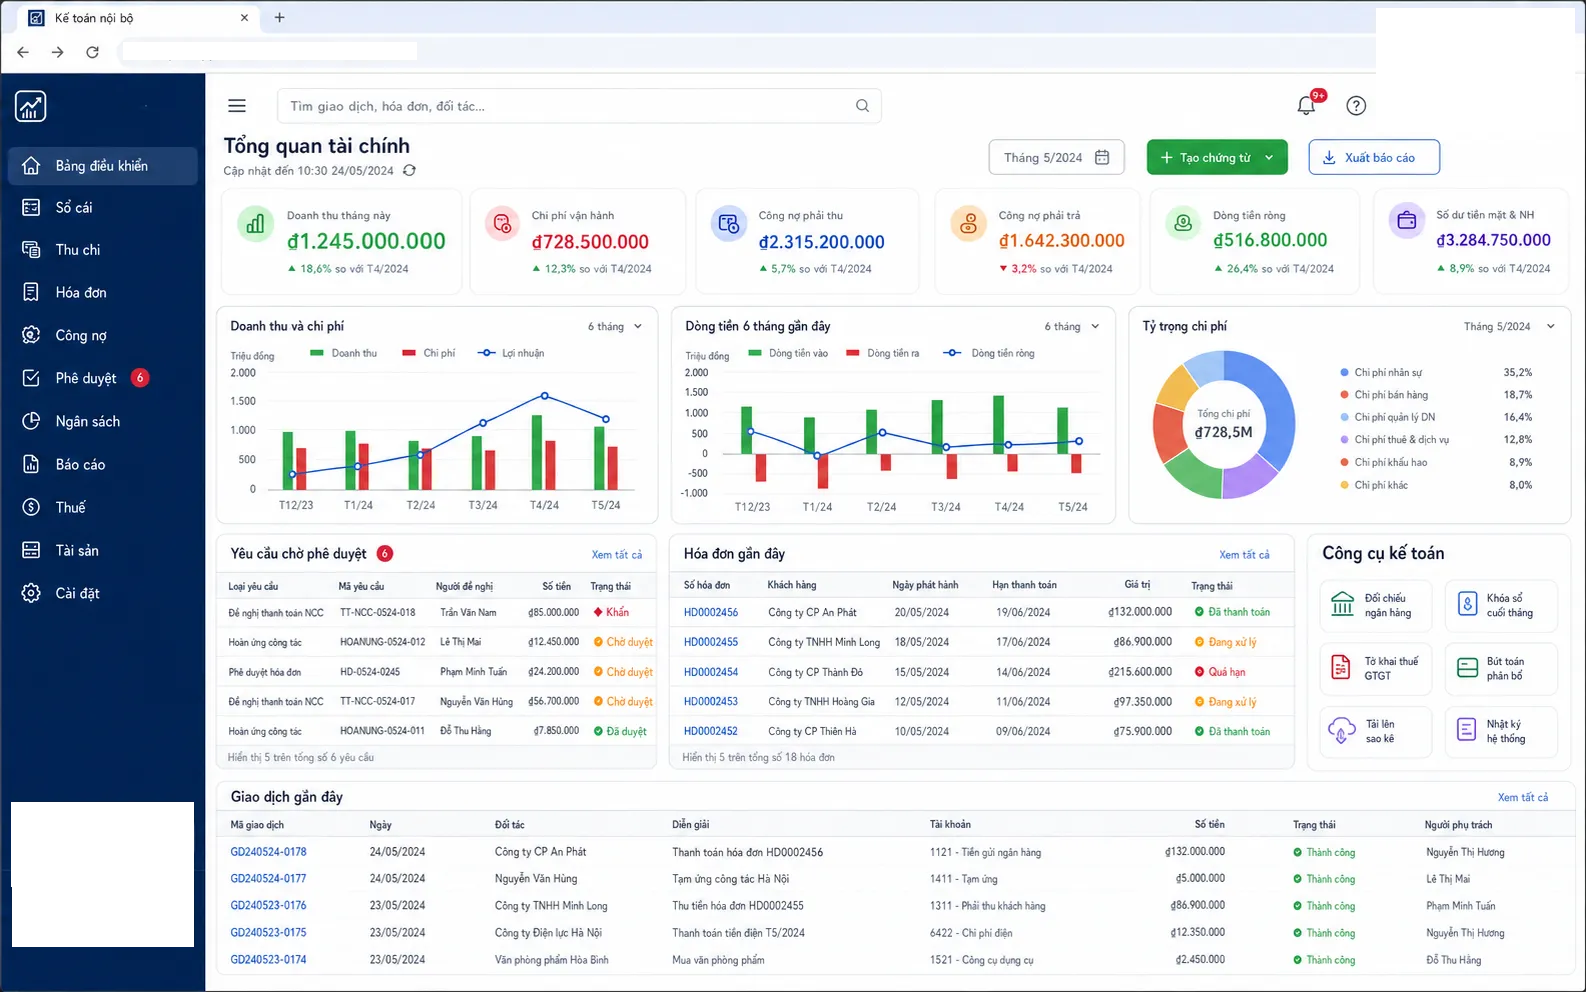Open Thu chi in sidebar
The width and height of the screenshot is (1586, 992).
click(x=102, y=250)
